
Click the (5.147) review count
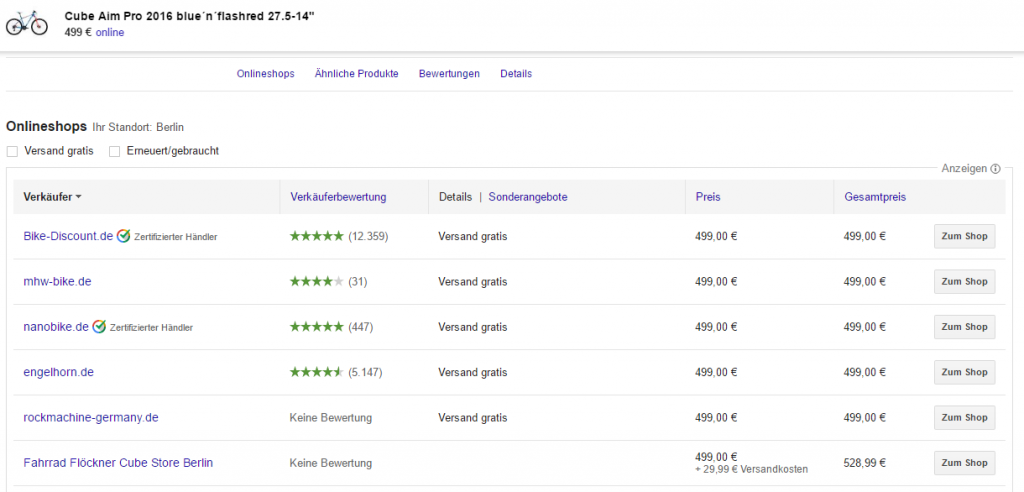365,372
